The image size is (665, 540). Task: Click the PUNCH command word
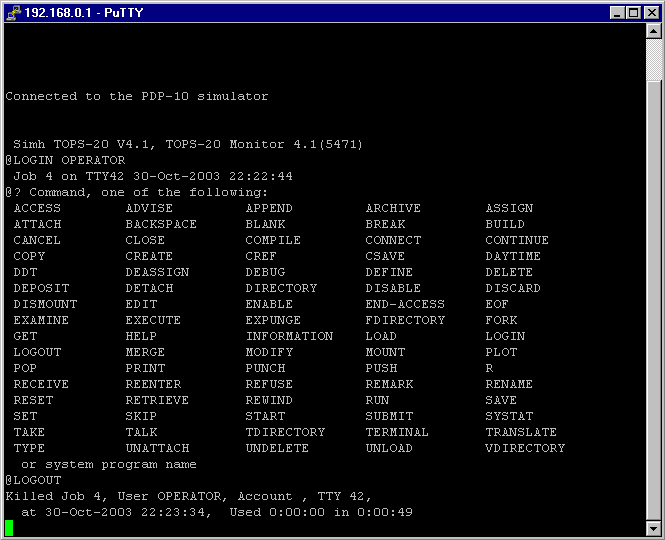coord(265,368)
